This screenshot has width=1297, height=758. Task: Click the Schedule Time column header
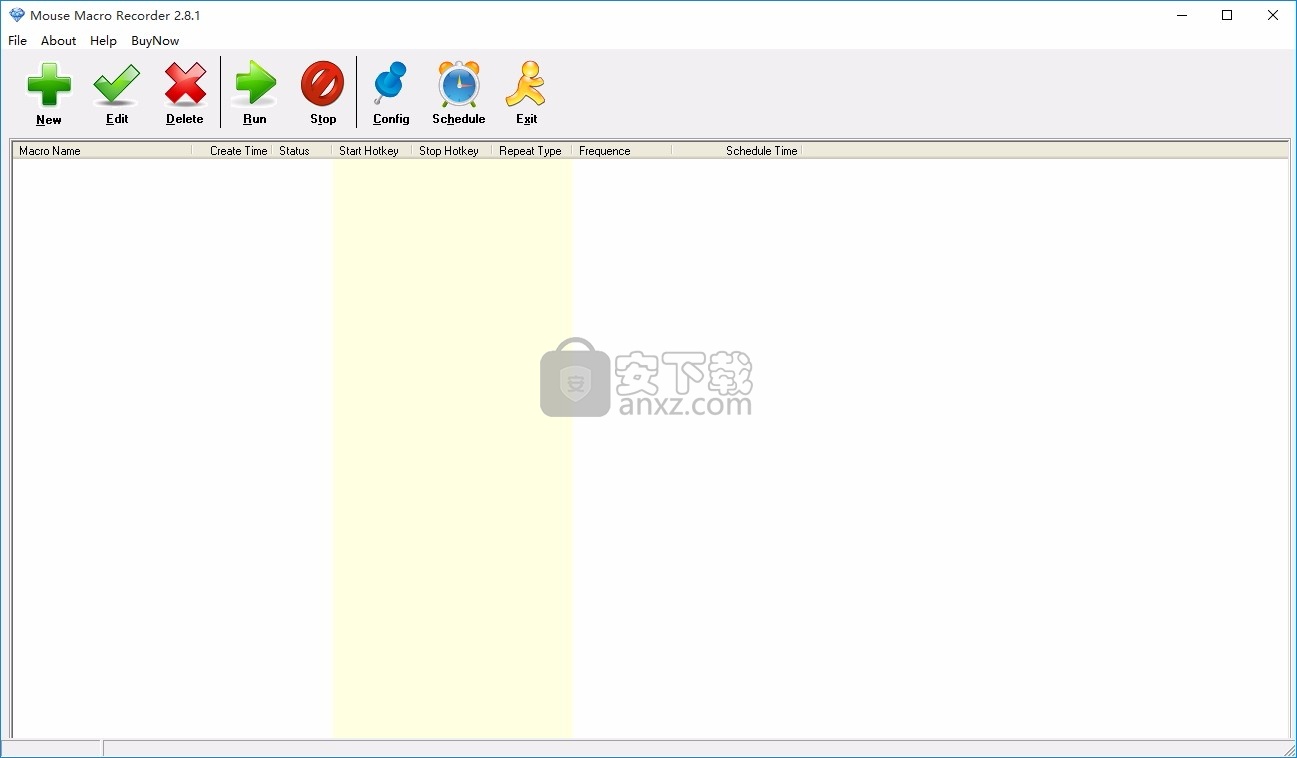pyautogui.click(x=736, y=151)
